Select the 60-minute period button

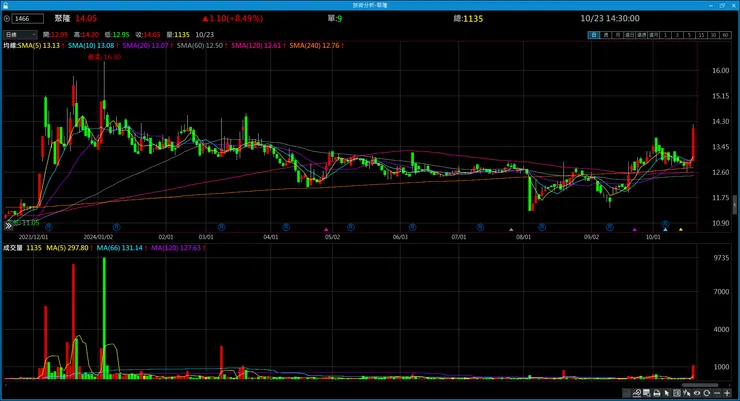(725, 35)
